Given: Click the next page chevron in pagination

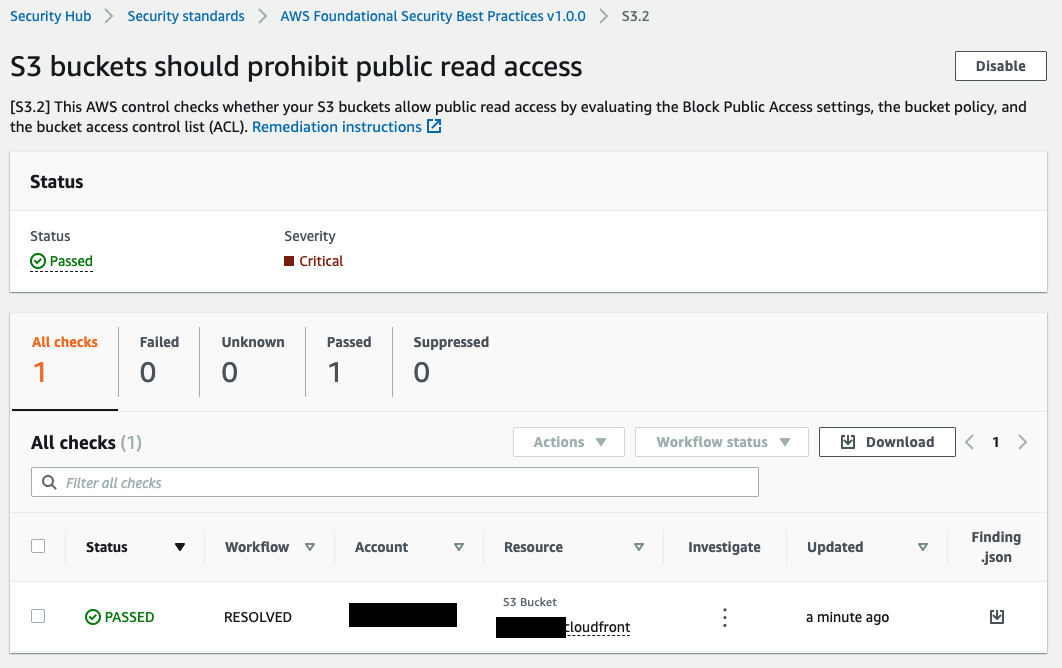Looking at the screenshot, I should click(1022, 441).
